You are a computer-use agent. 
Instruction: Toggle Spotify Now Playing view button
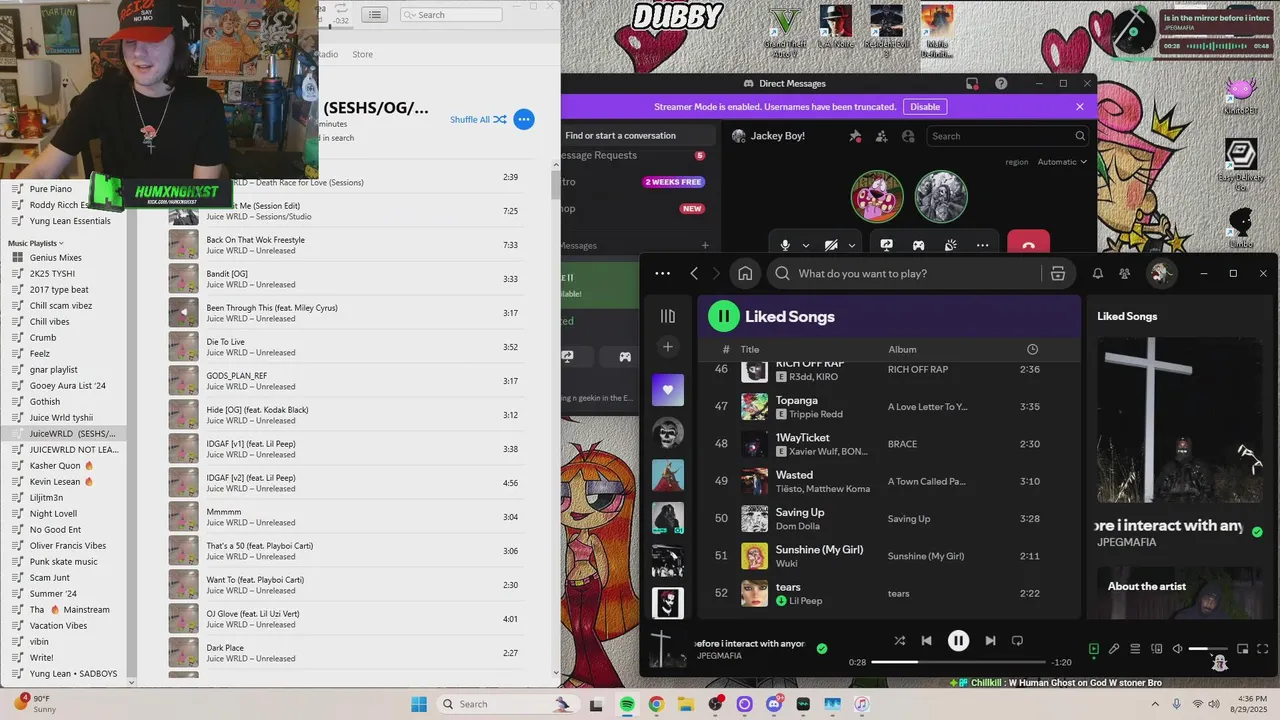click(x=1093, y=649)
